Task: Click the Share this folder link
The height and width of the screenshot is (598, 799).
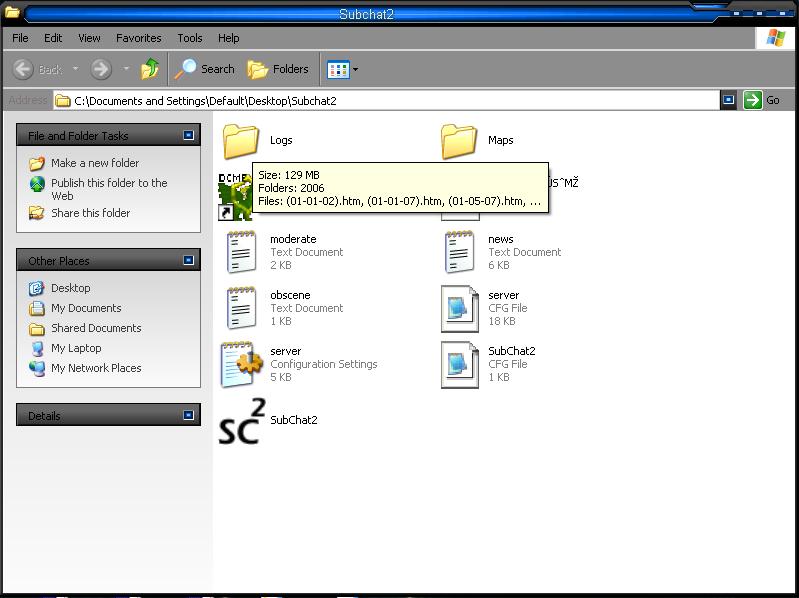Action: click(91, 213)
